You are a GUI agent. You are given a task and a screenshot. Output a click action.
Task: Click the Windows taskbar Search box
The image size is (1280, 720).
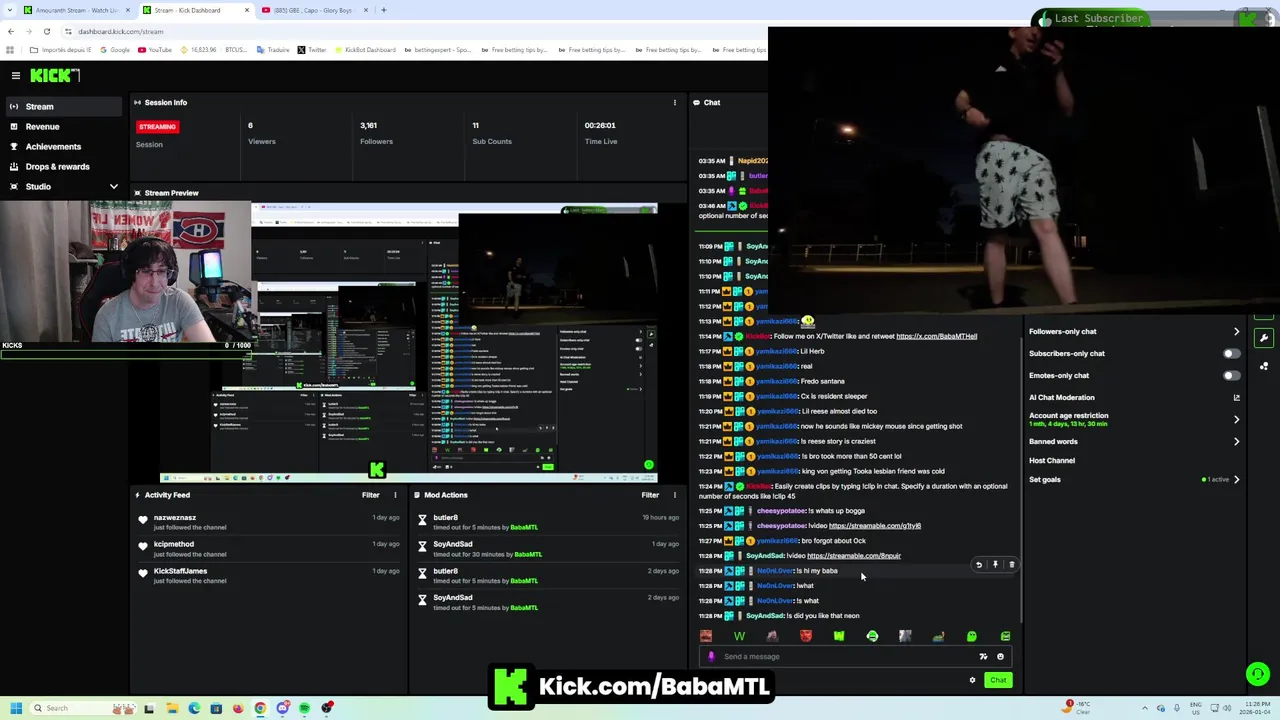82,708
